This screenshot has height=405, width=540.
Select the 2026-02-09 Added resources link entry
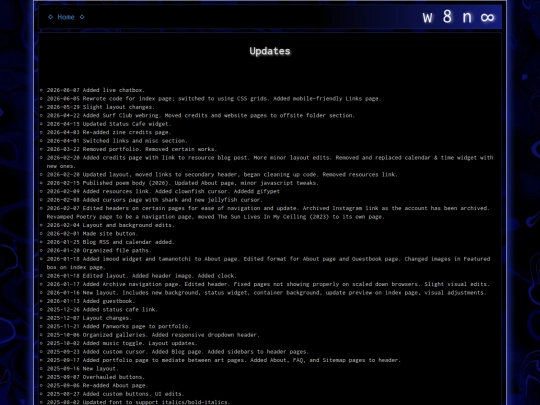pyautogui.click(x=163, y=191)
